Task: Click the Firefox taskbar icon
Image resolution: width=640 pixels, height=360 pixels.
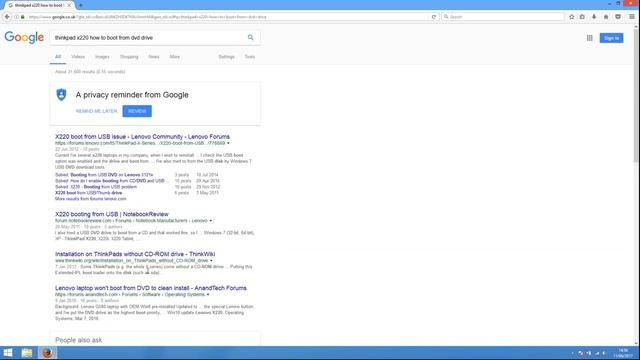Action: 47,353
